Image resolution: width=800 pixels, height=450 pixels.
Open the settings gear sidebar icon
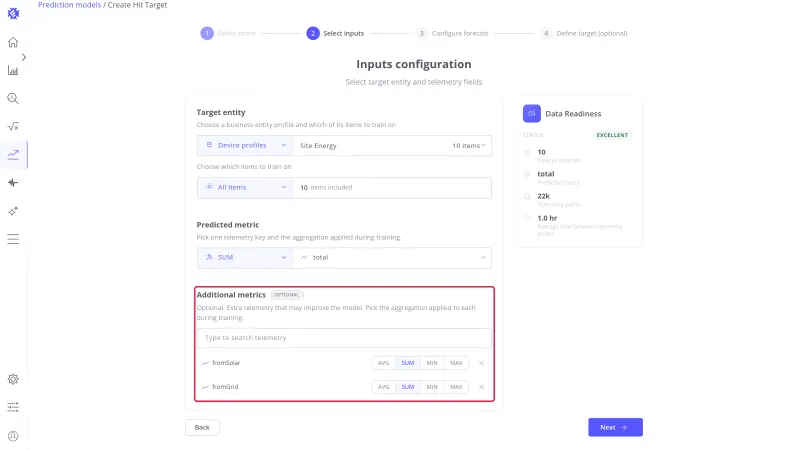[x=13, y=379]
